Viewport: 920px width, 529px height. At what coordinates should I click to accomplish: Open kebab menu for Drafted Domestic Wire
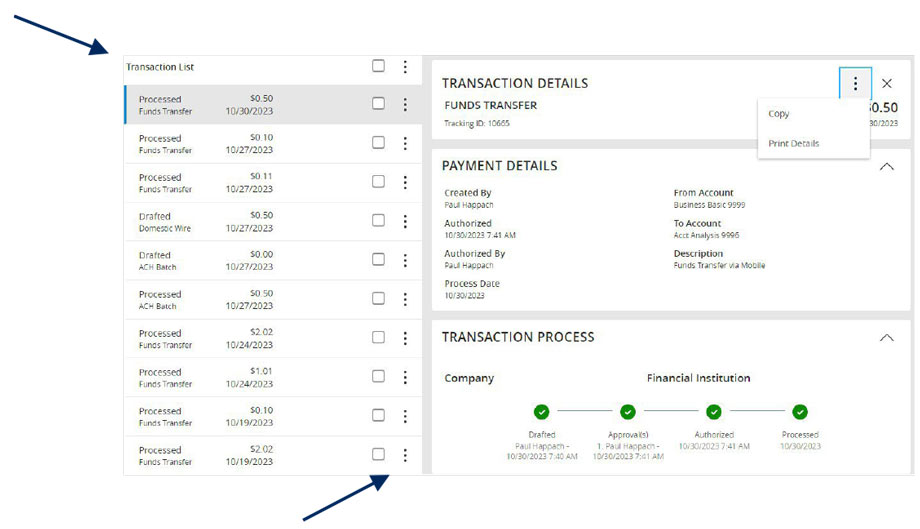click(x=405, y=221)
